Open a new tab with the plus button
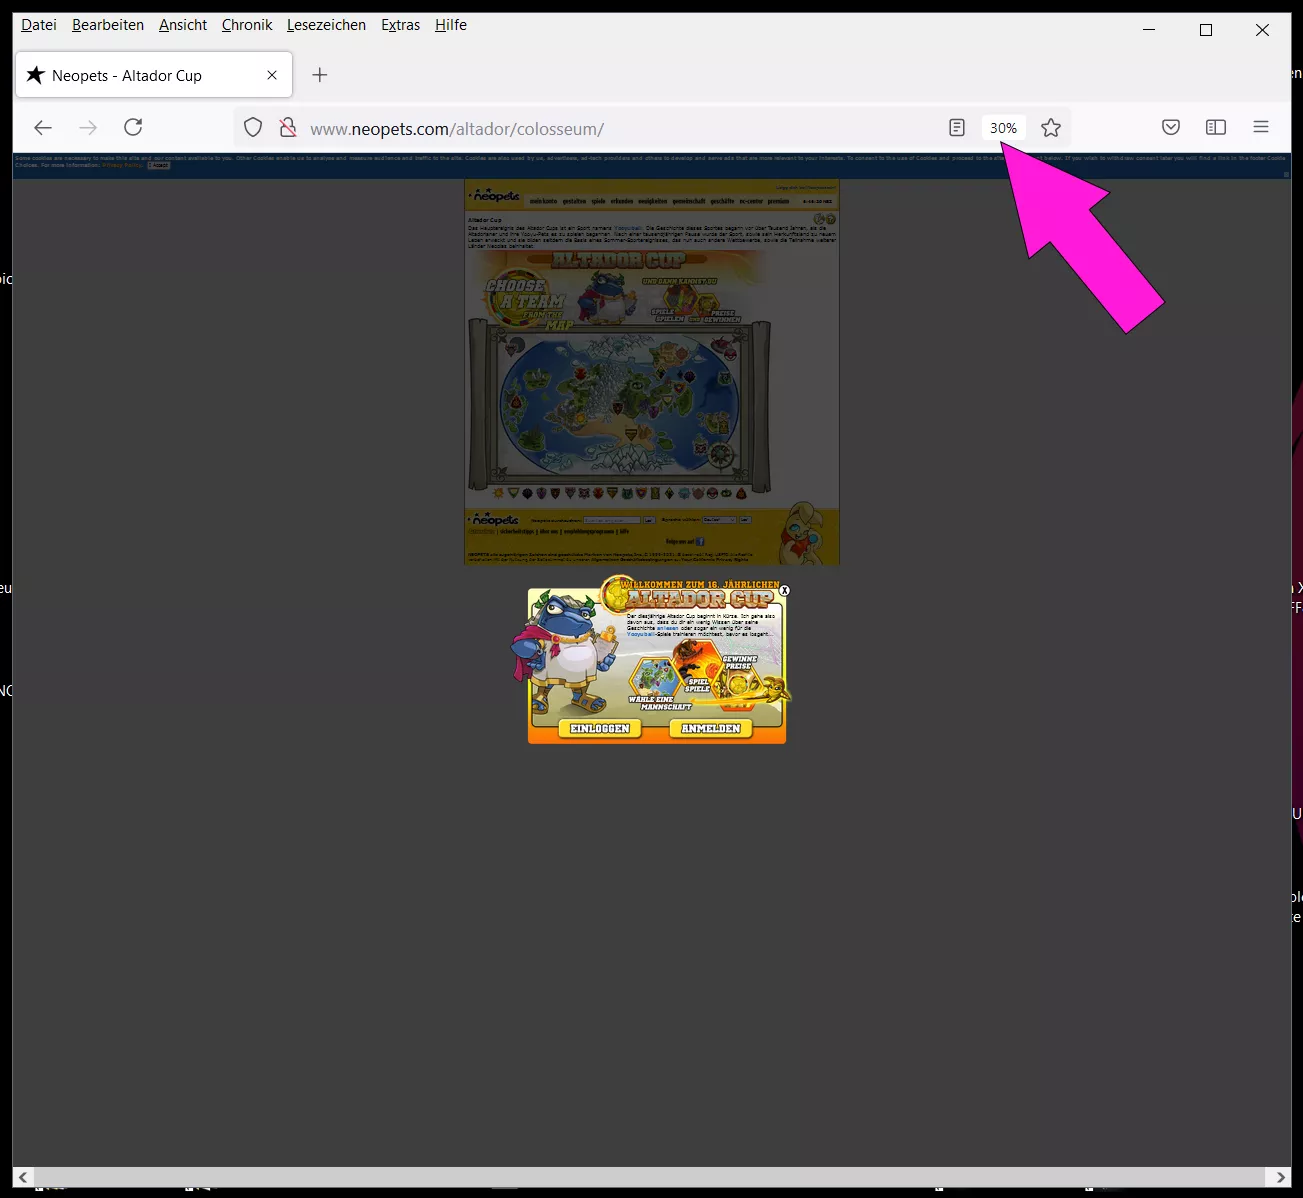 pos(320,75)
